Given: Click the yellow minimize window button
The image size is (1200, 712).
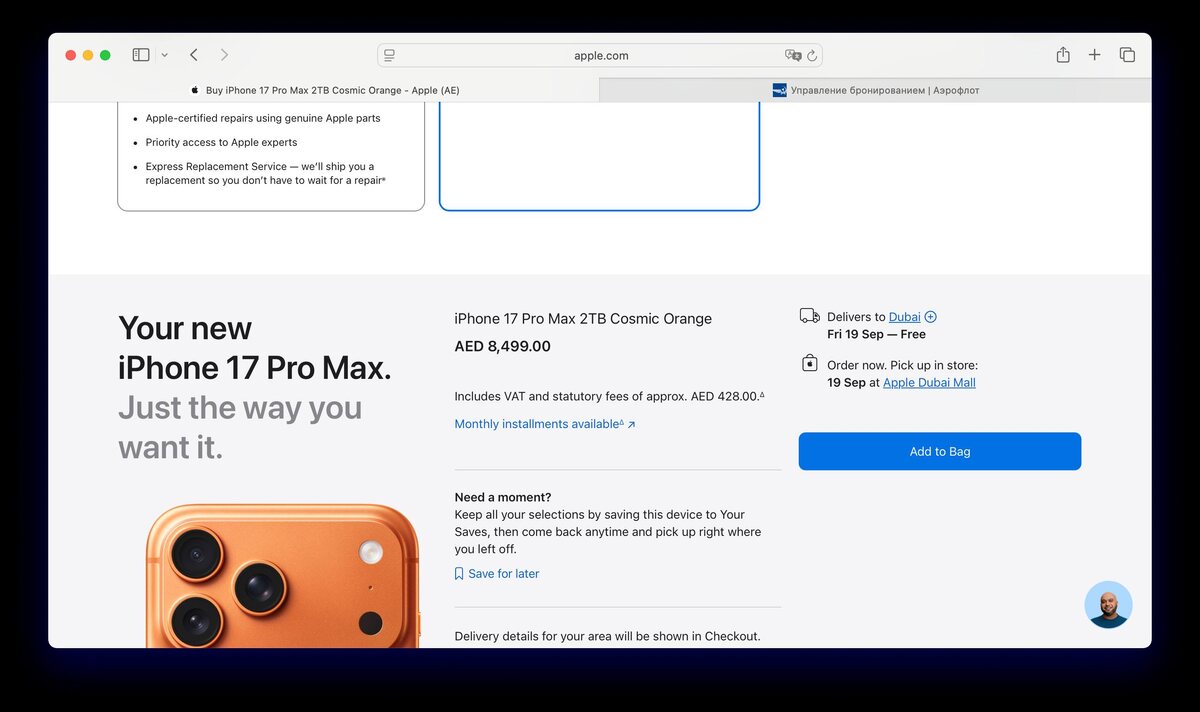Looking at the screenshot, I should coord(88,55).
